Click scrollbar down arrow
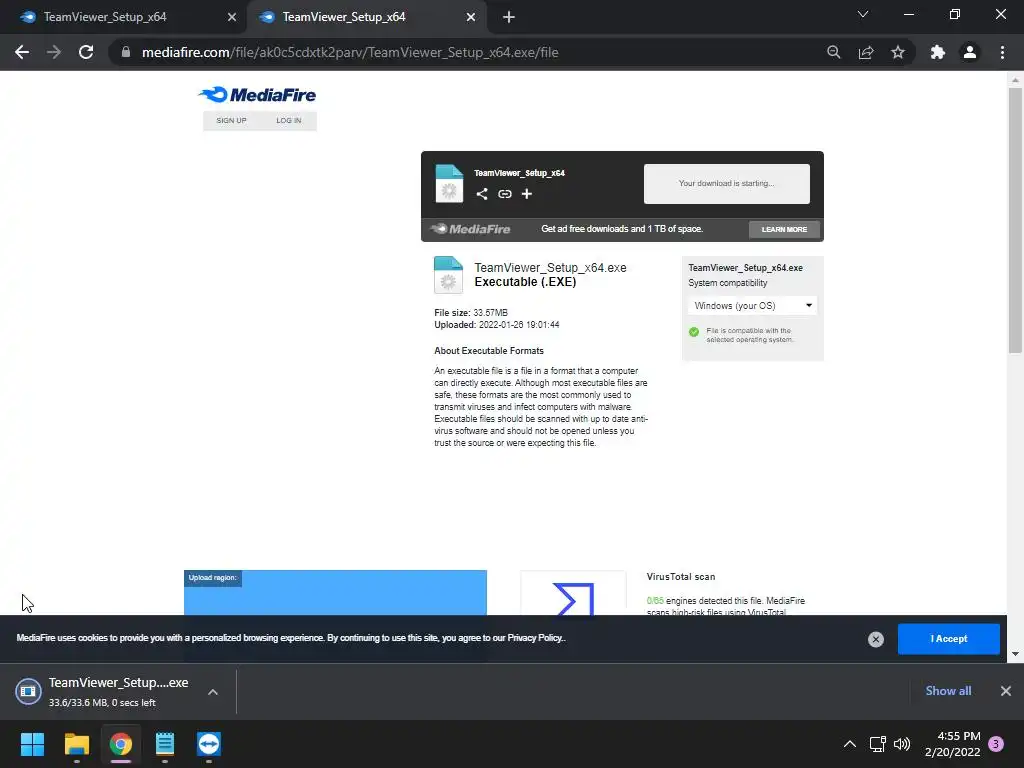Screen dimensions: 1024x768 [1015, 654]
